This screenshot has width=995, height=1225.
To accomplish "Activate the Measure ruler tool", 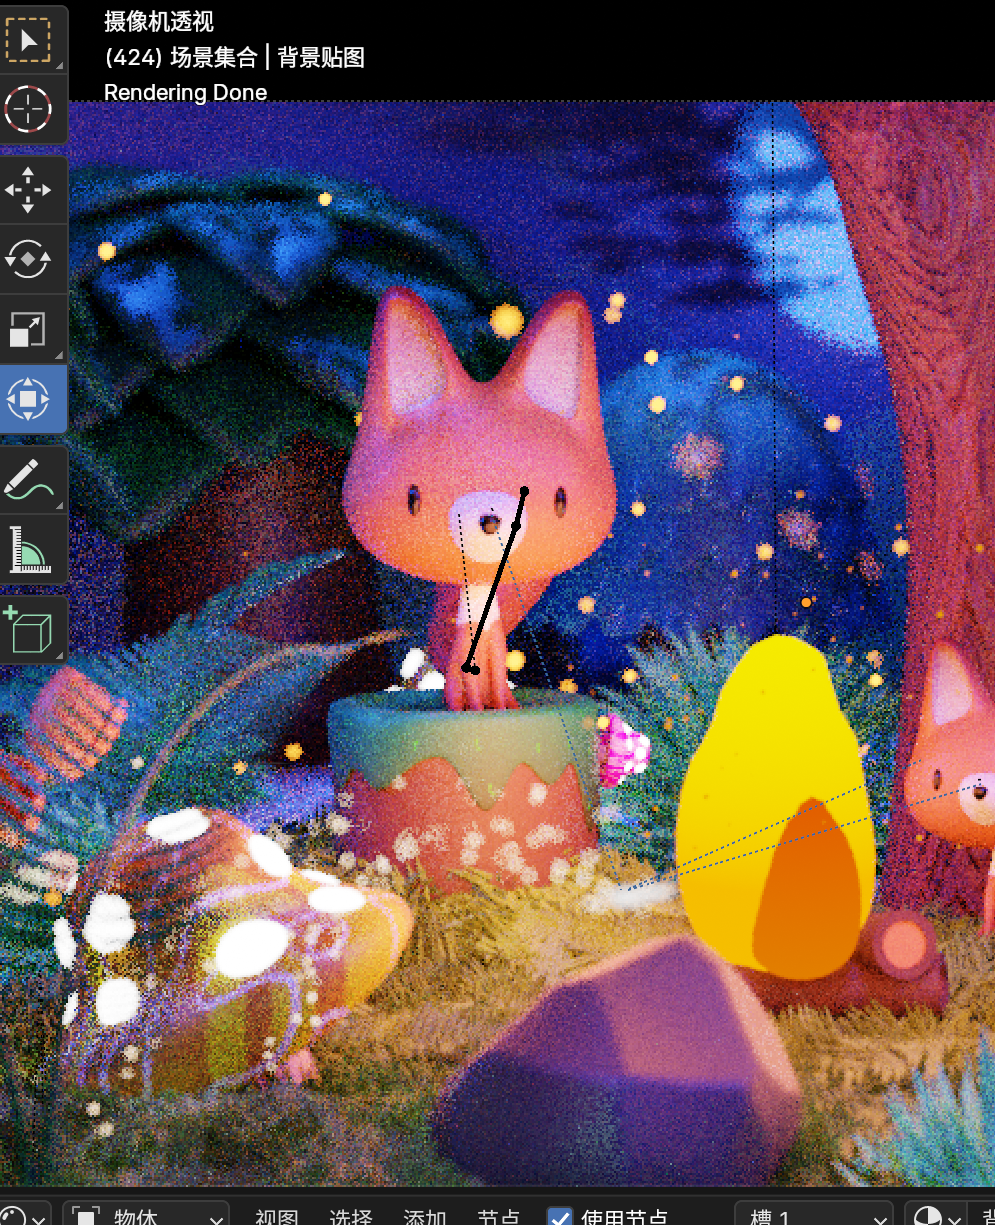I will click(29, 550).
